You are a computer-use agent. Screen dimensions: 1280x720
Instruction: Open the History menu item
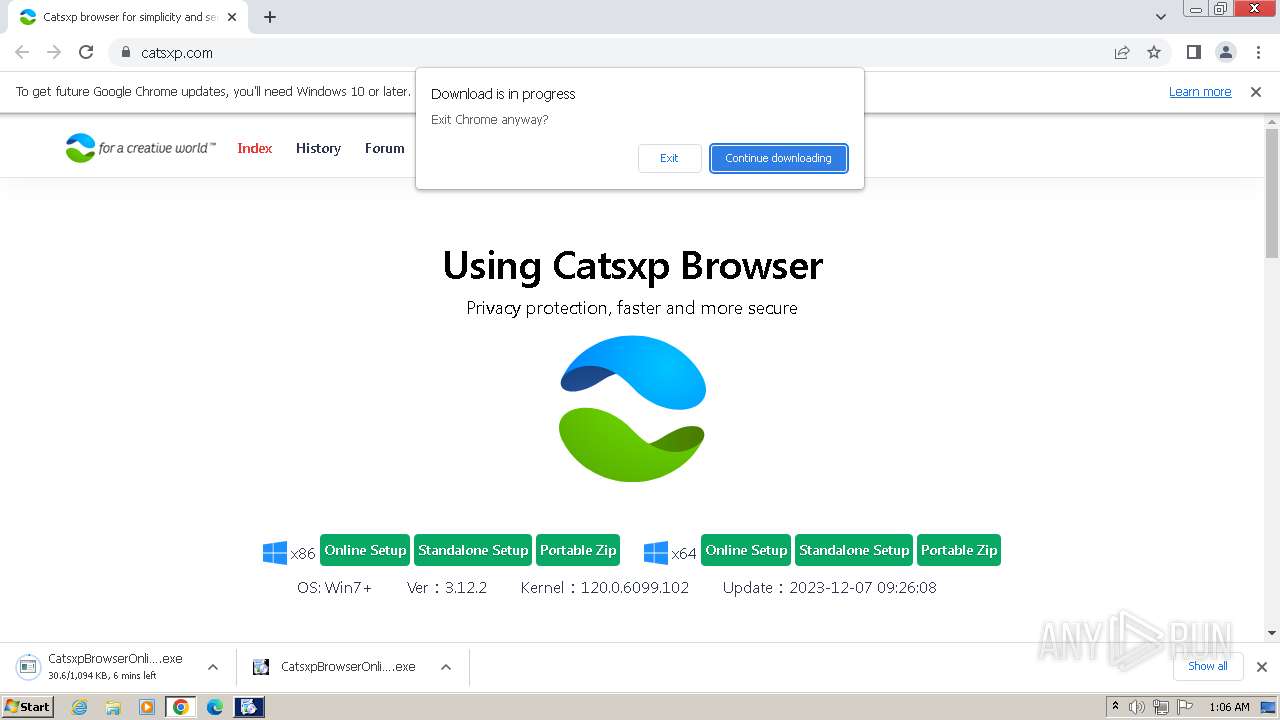pyautogui.click(x=318, y=148)
